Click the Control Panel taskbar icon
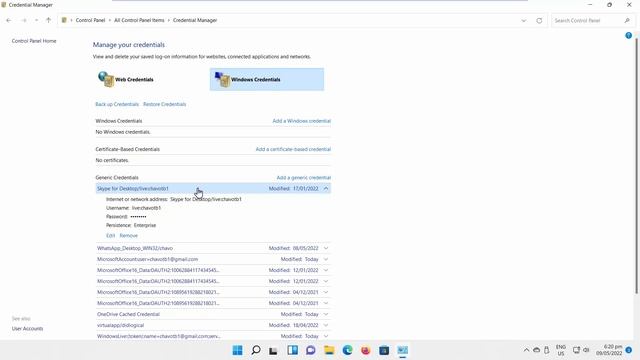The height and width of the screenshot is (360, 640). coord(402,350)
